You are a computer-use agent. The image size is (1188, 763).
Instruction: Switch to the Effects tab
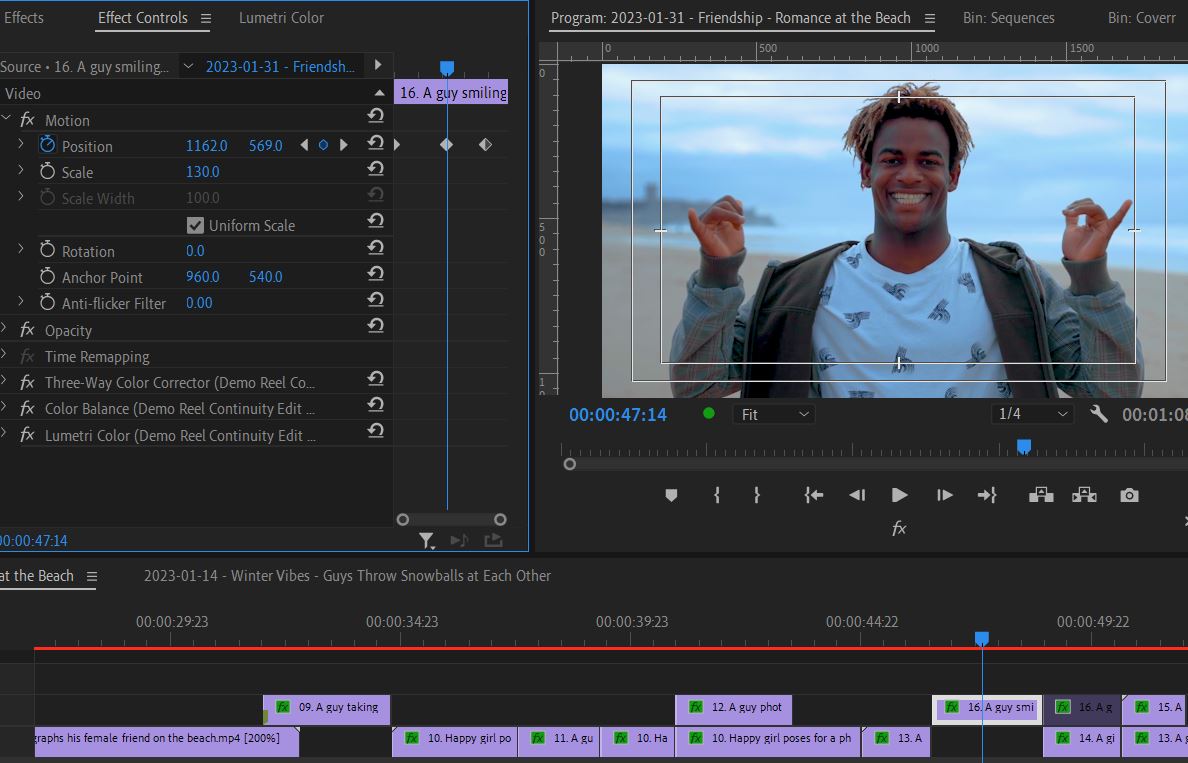[x=23, y=17]
